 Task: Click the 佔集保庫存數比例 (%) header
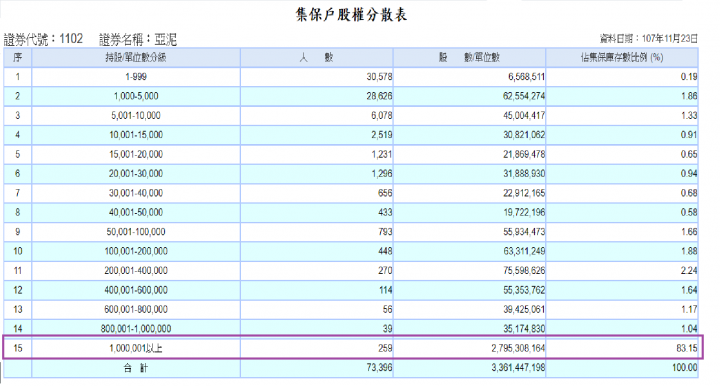(x=622, y=57)
